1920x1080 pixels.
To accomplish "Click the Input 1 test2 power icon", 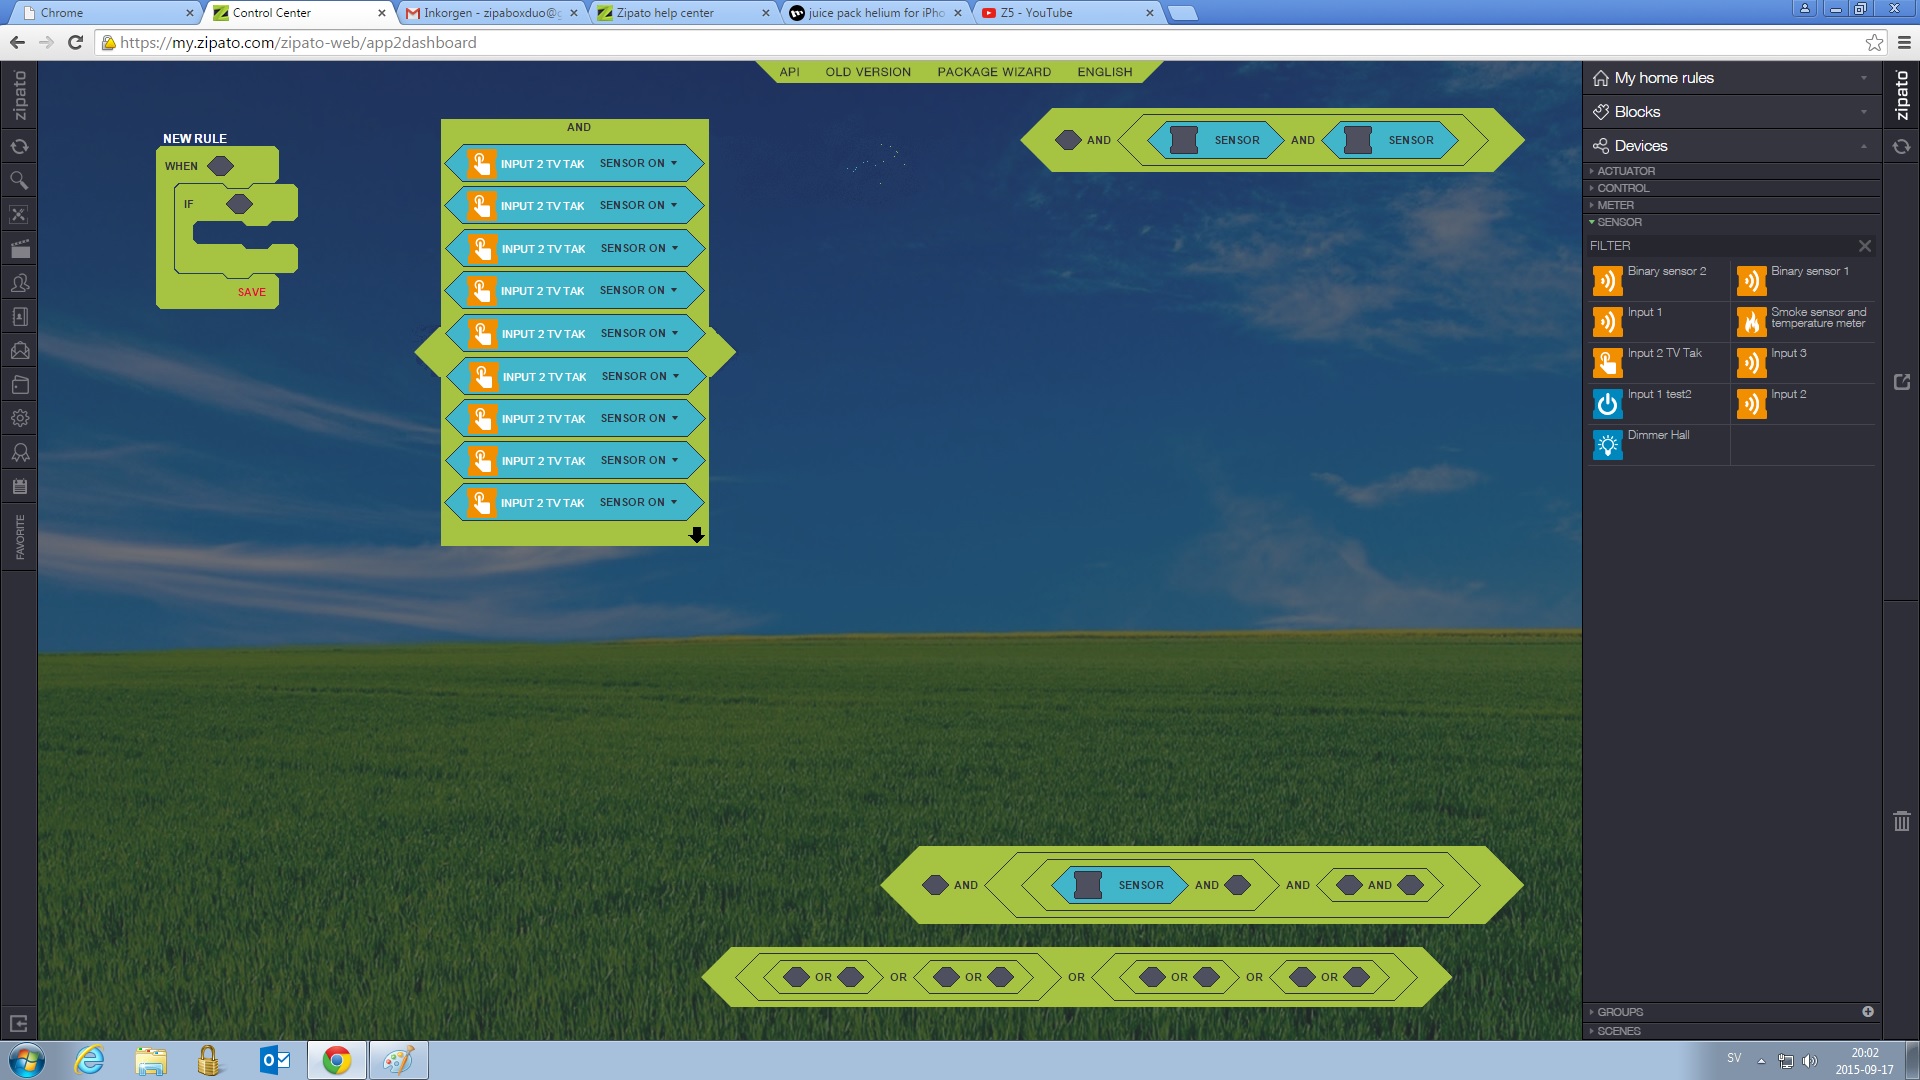I will point(1607,404).
